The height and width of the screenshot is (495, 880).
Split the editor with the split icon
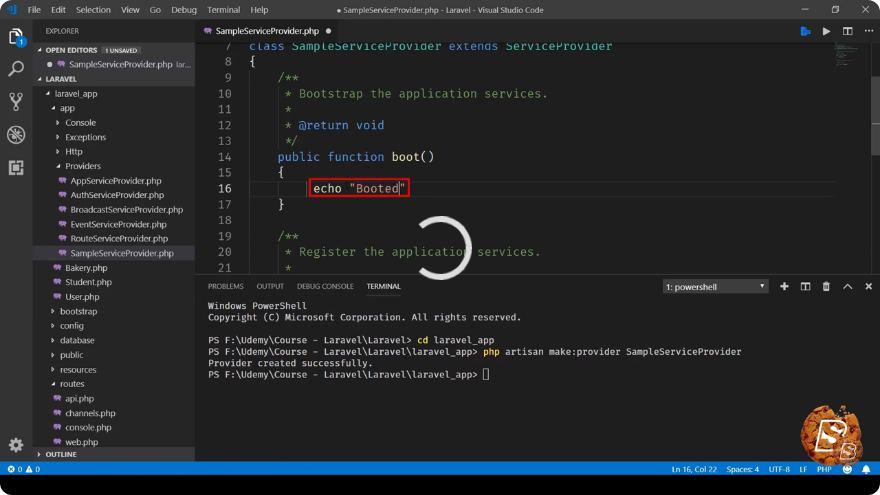(x=847, y=31)
